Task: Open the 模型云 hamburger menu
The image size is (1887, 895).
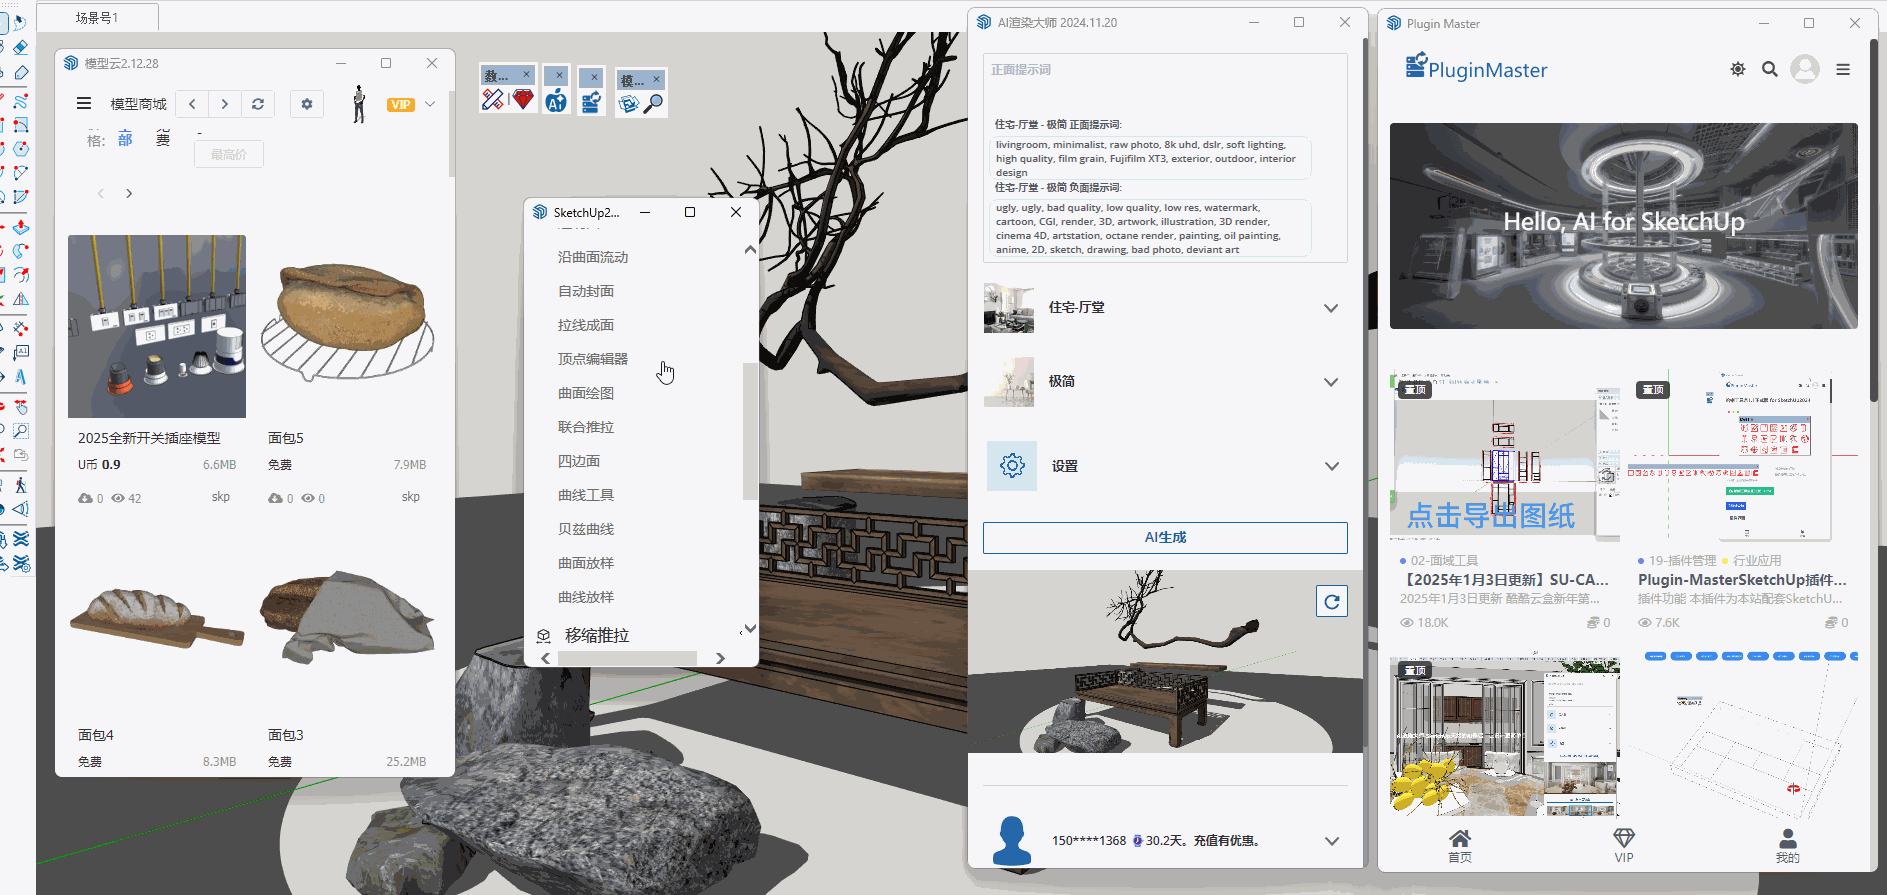Action: click(84, 103)
